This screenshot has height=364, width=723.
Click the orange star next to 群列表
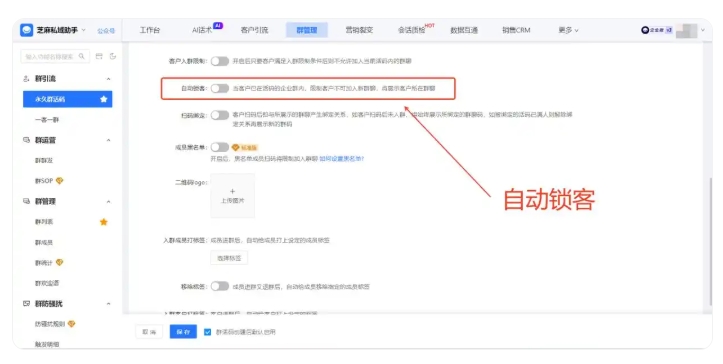pos(104,222)
